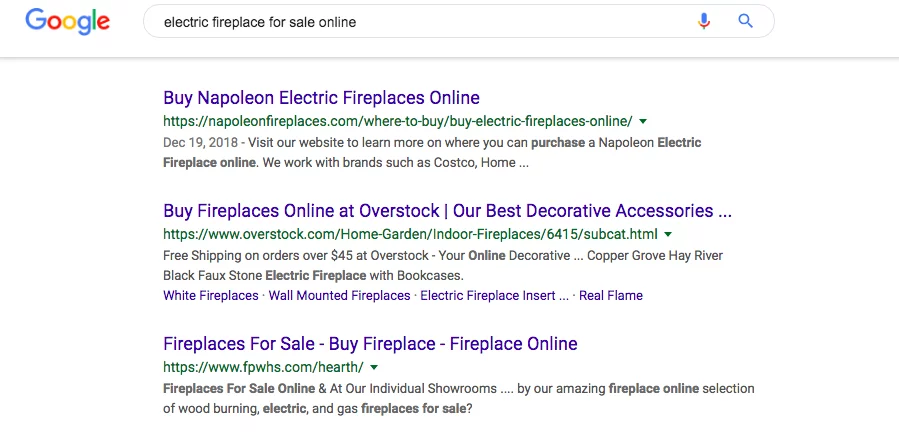The width and height of the screenshot is (899, 445).
Task: Click the search query input field
Action: coord(420,21)
